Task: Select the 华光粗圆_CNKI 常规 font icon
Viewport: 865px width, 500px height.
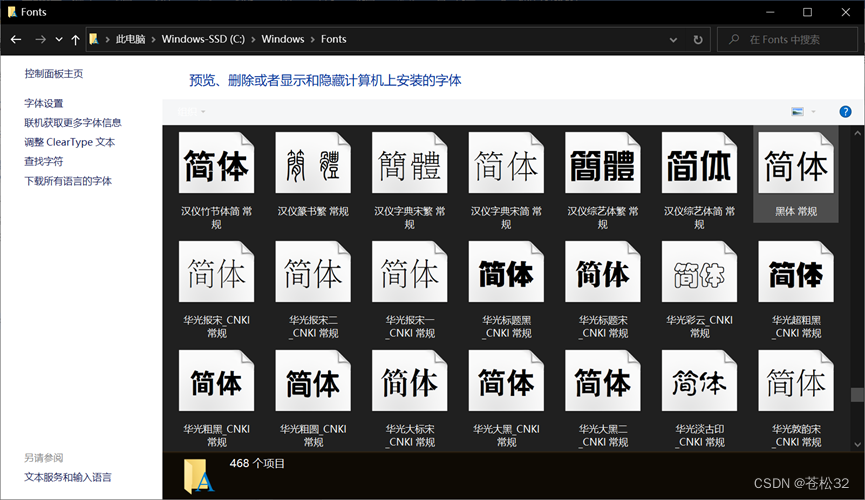Action: [x=313, y=380]
